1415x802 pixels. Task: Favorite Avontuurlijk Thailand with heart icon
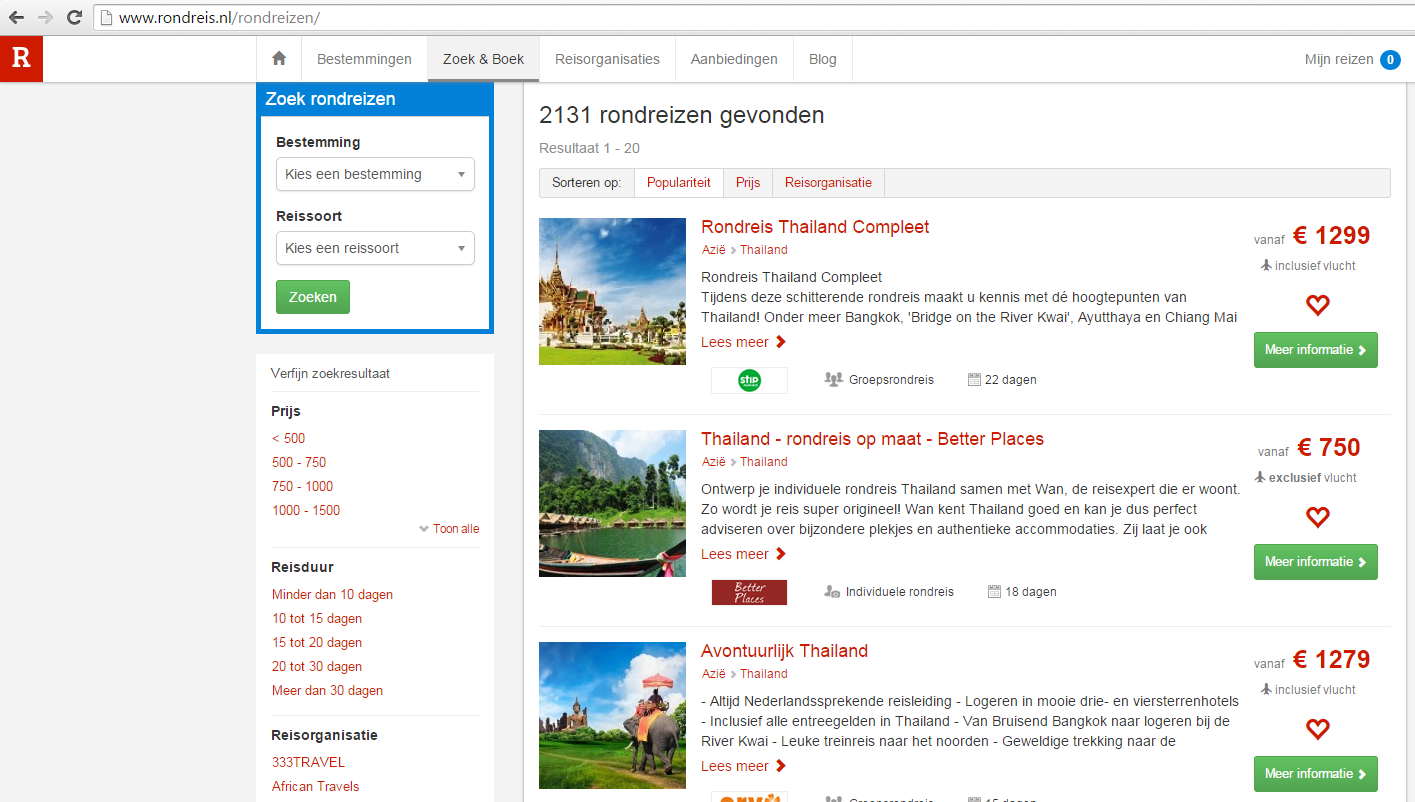point(1317,729)
